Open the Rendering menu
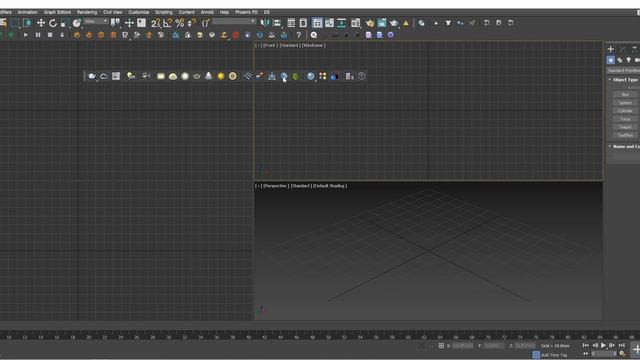This screenshot has height=360, width=640. (x=87, y=12)
